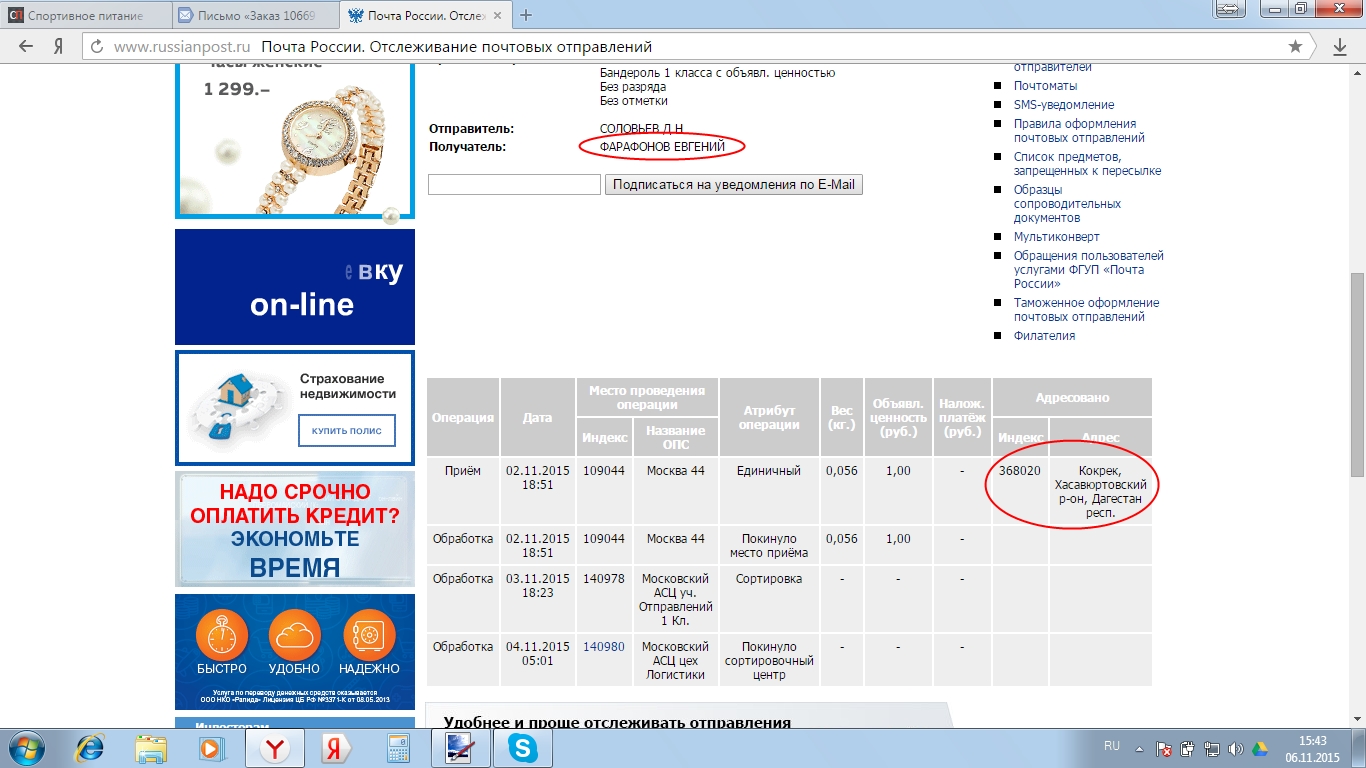Show hidden tray icons with the arrow
This screenshot has width=1366, height=768.
click(x=1141, y=748)
